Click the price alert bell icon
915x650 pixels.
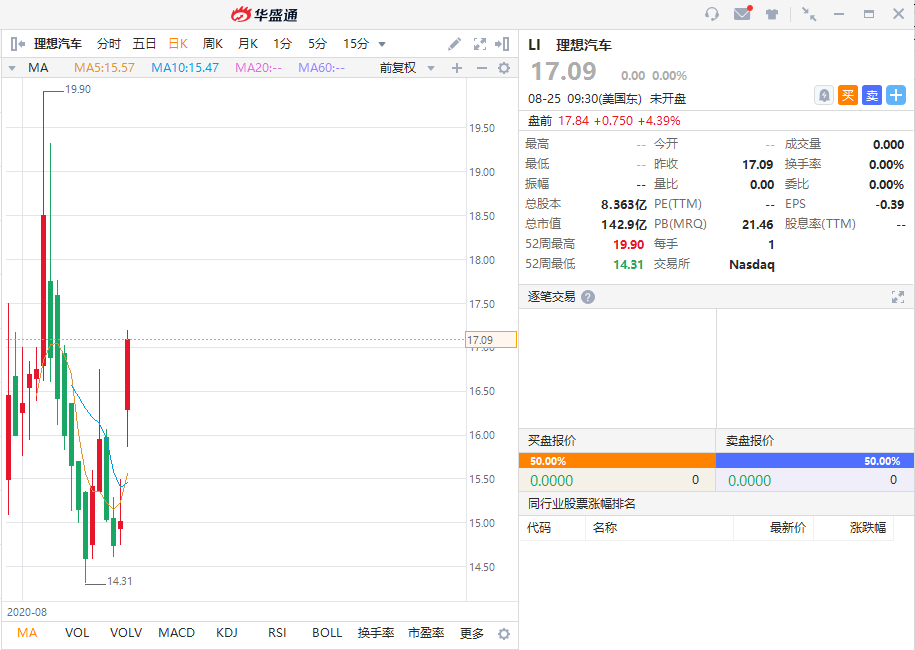tap(823, 95)
